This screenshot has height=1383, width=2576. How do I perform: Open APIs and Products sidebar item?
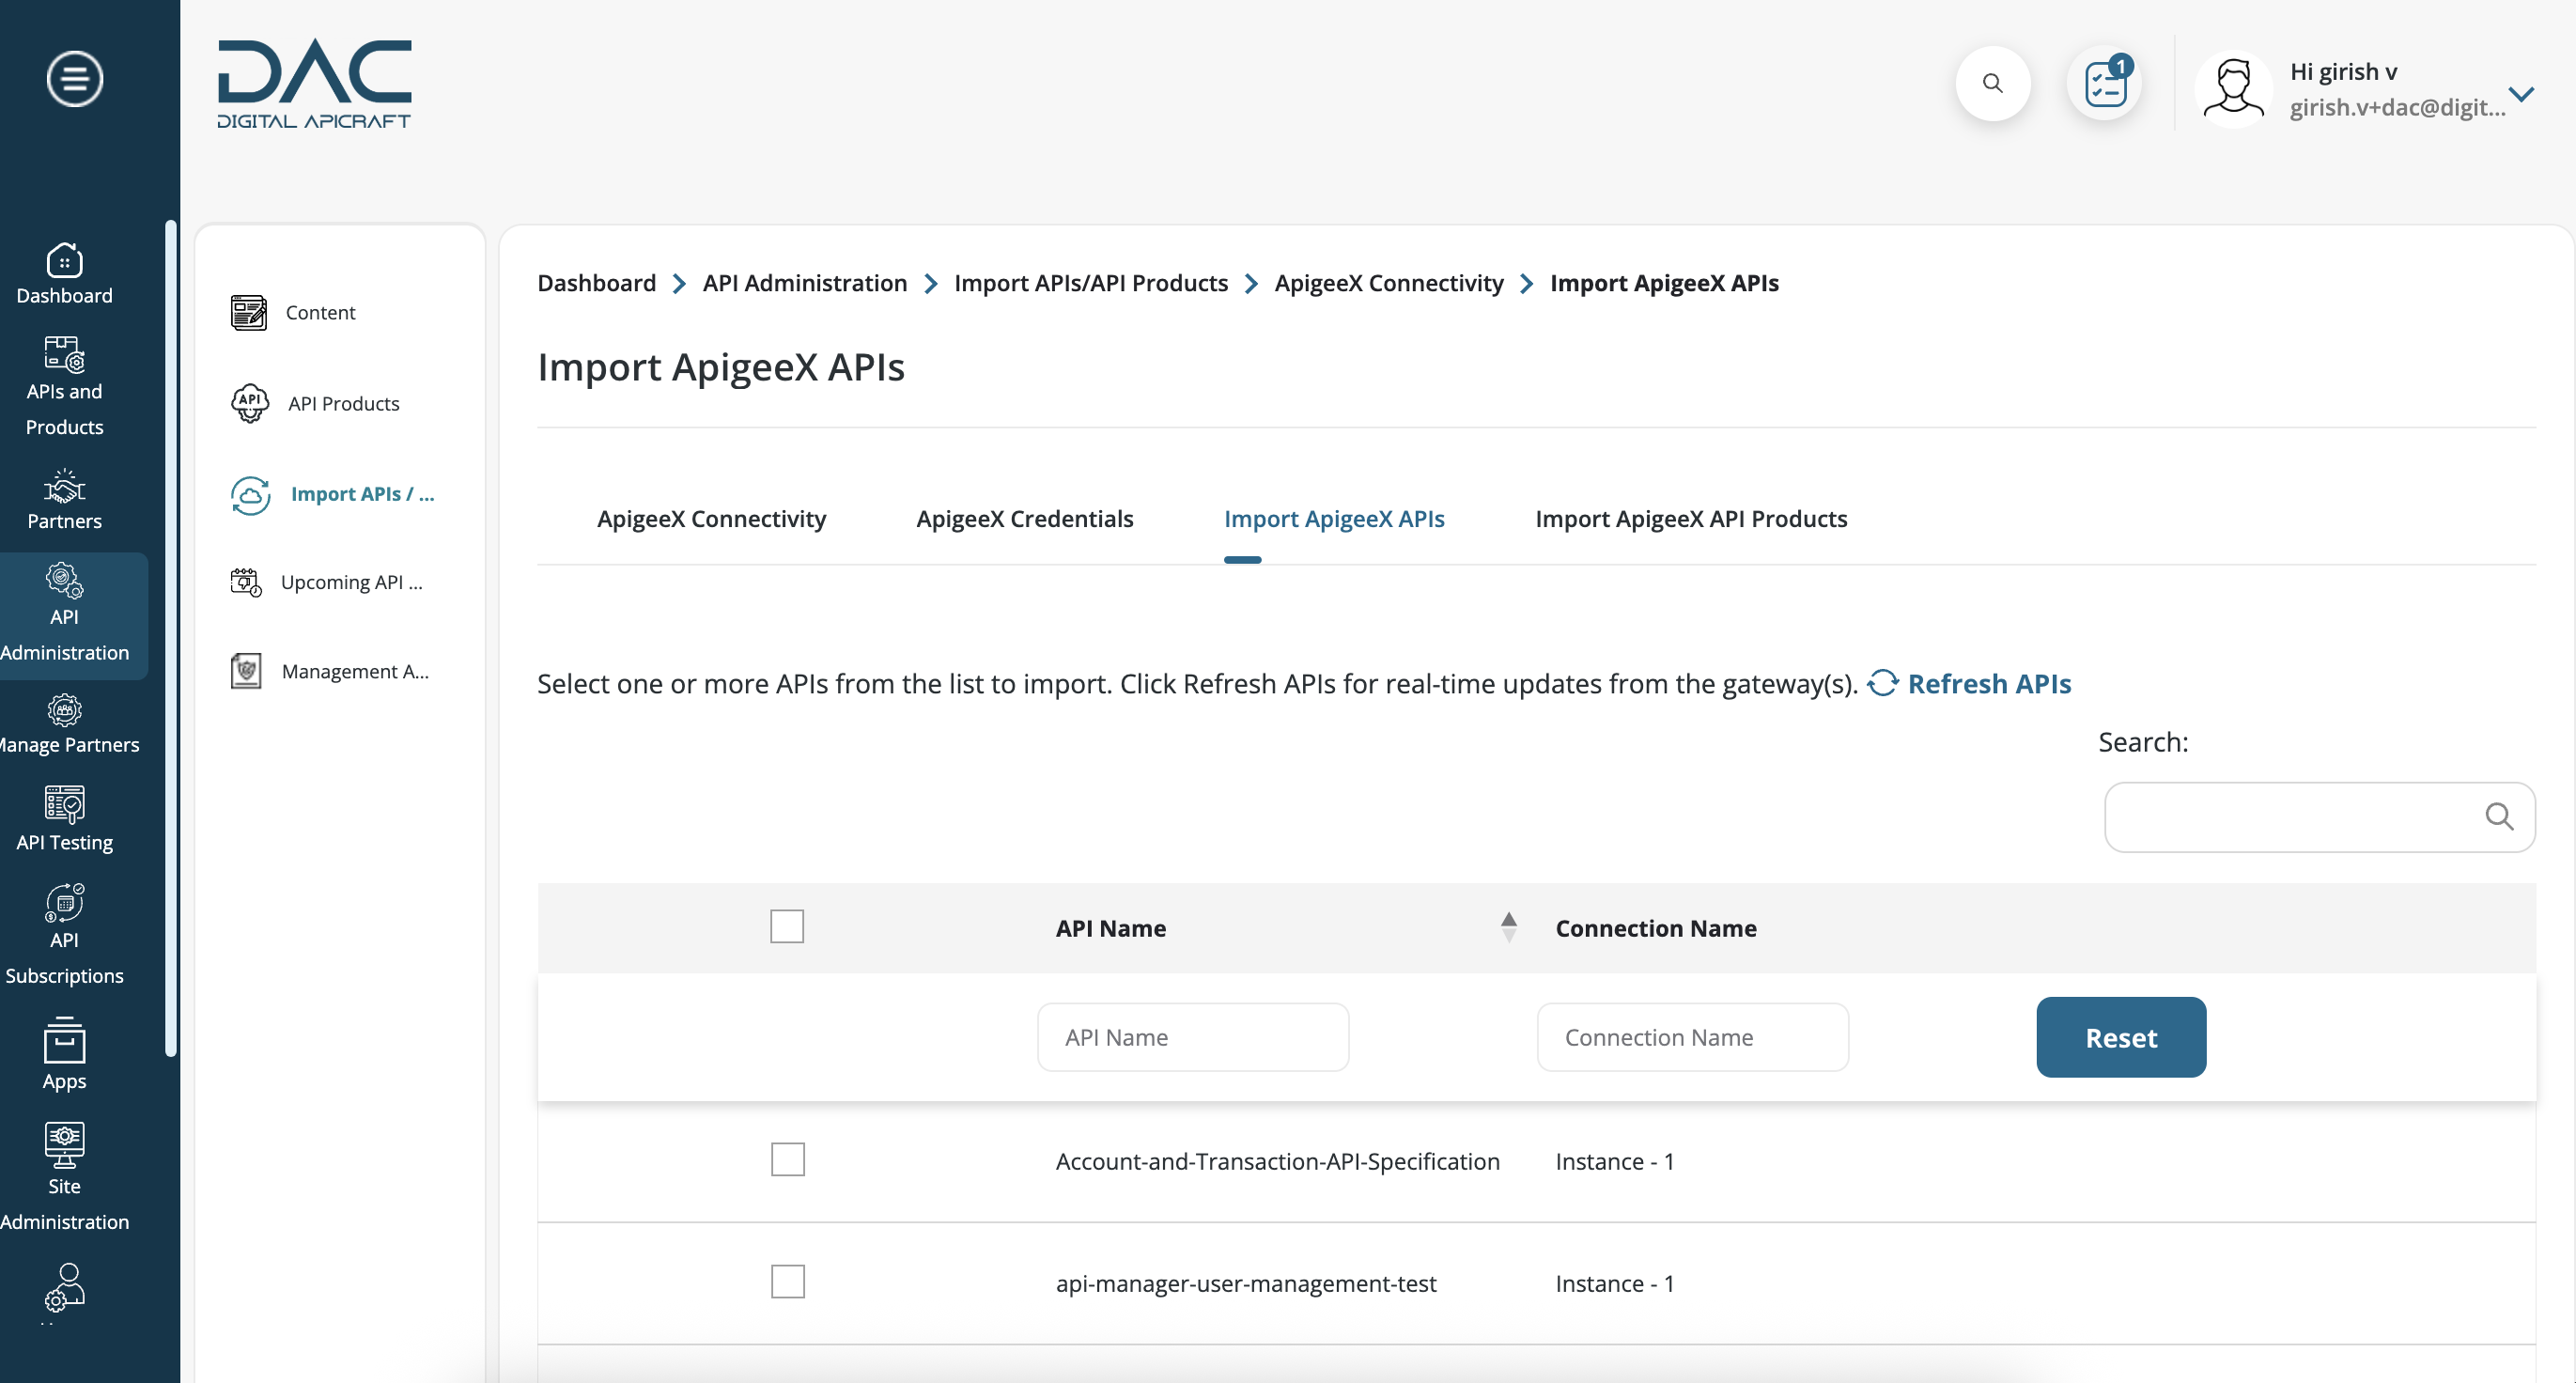(x=65, y=386)
